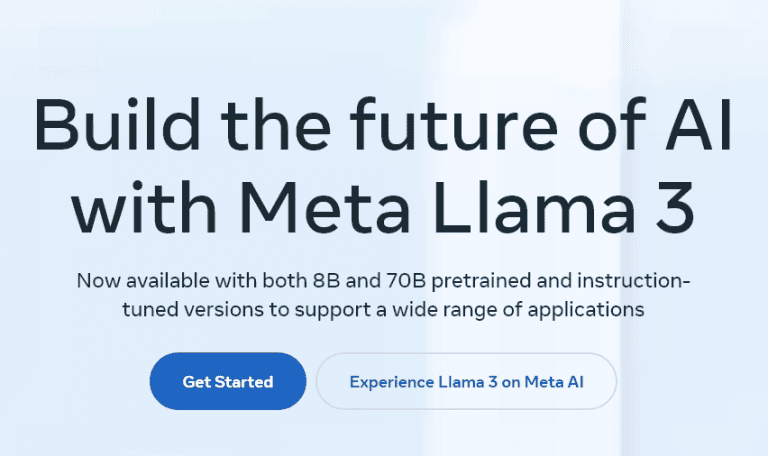The width and height of the screenshot is (768, 456).
Task: Click 'instruction-' at the end of the subtitle's first line
Action: 633,281
